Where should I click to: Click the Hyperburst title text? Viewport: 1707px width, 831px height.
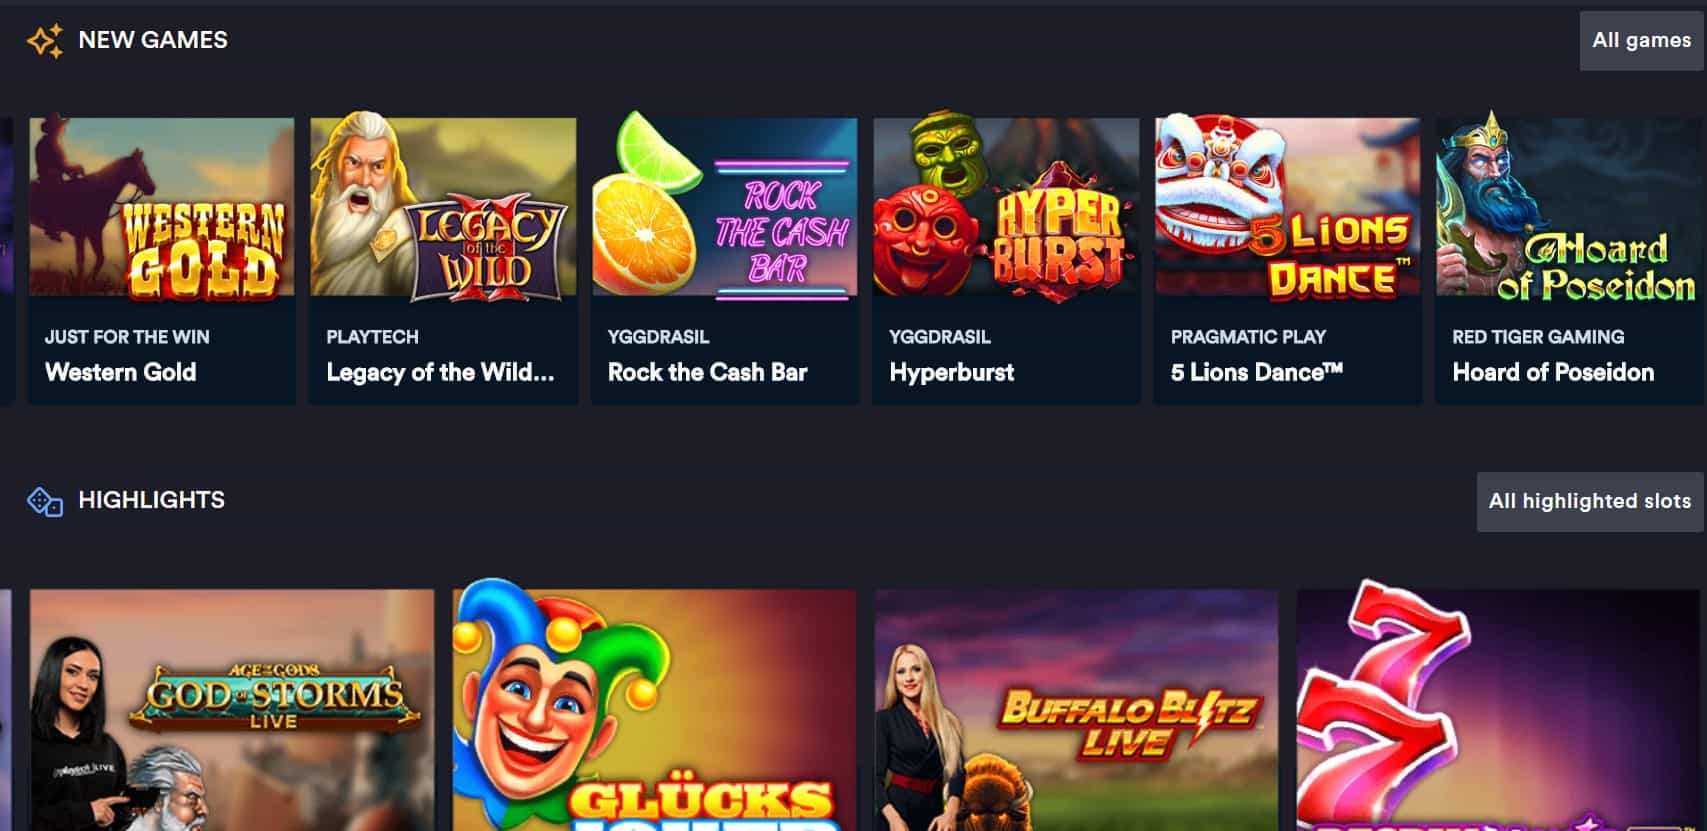pos(952,372)
